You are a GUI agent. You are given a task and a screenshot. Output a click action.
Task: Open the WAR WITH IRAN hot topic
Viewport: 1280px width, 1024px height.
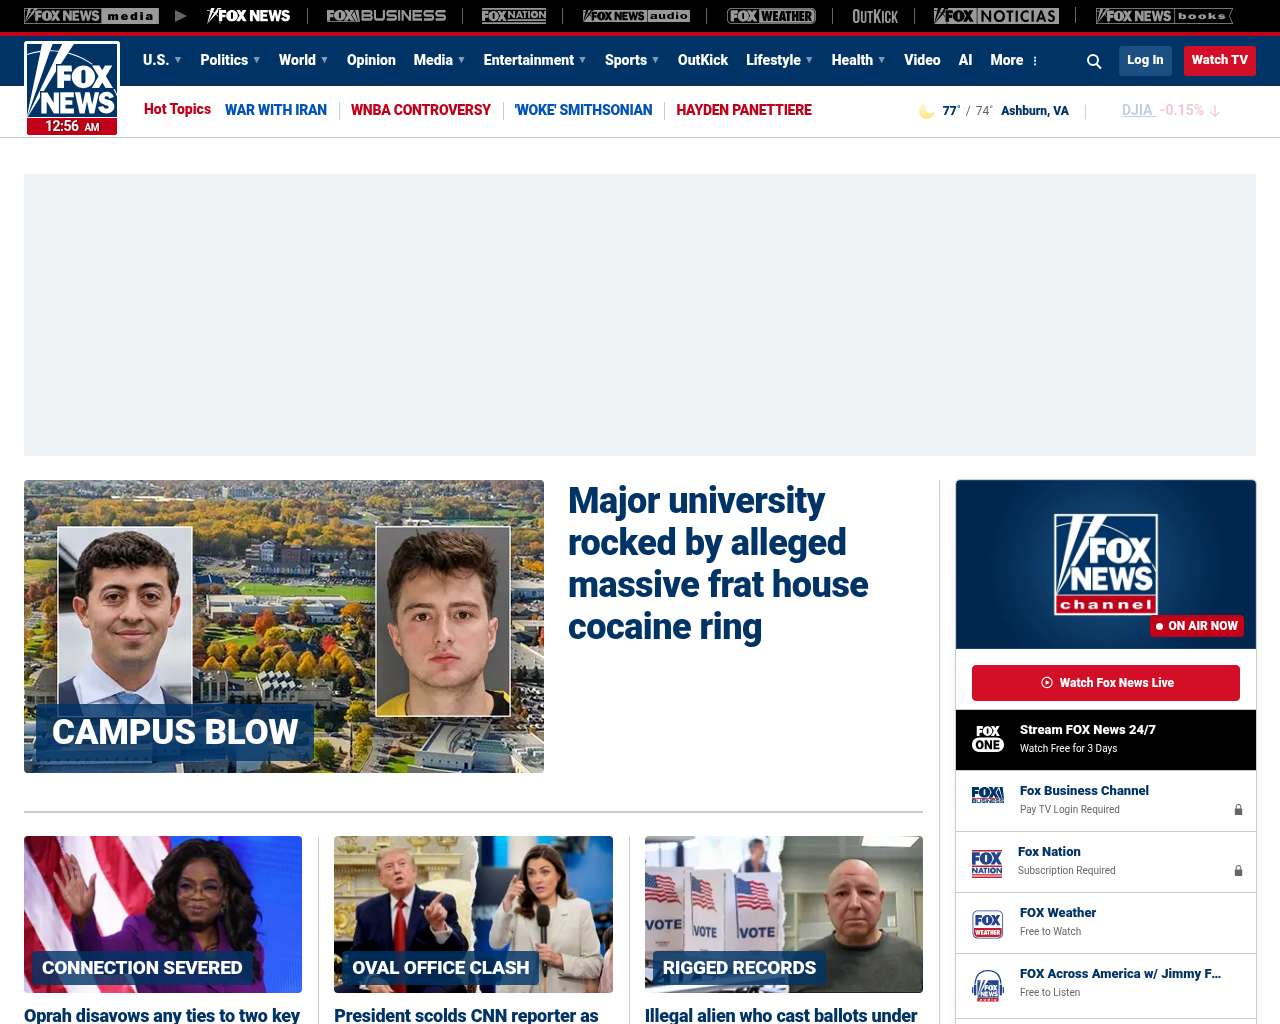[276, 110]
